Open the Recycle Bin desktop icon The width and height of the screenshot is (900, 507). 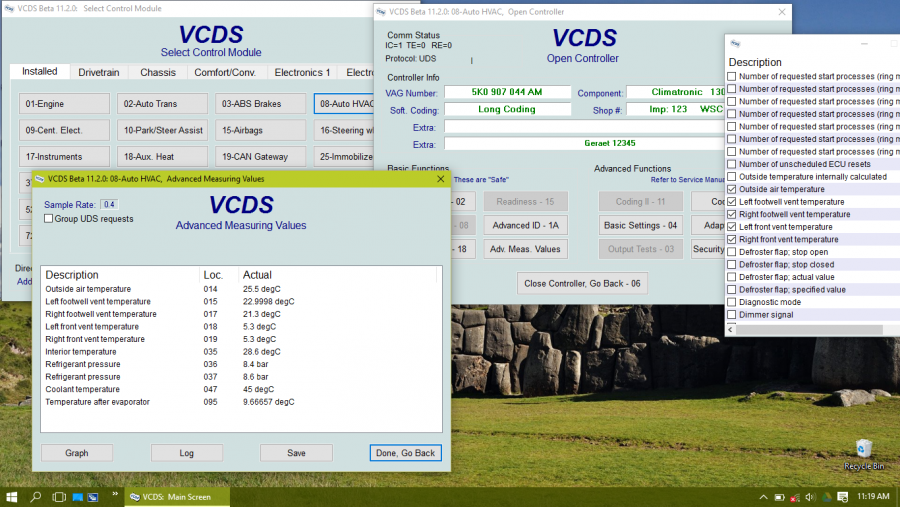pyautogui.click(x=863, y=455)
